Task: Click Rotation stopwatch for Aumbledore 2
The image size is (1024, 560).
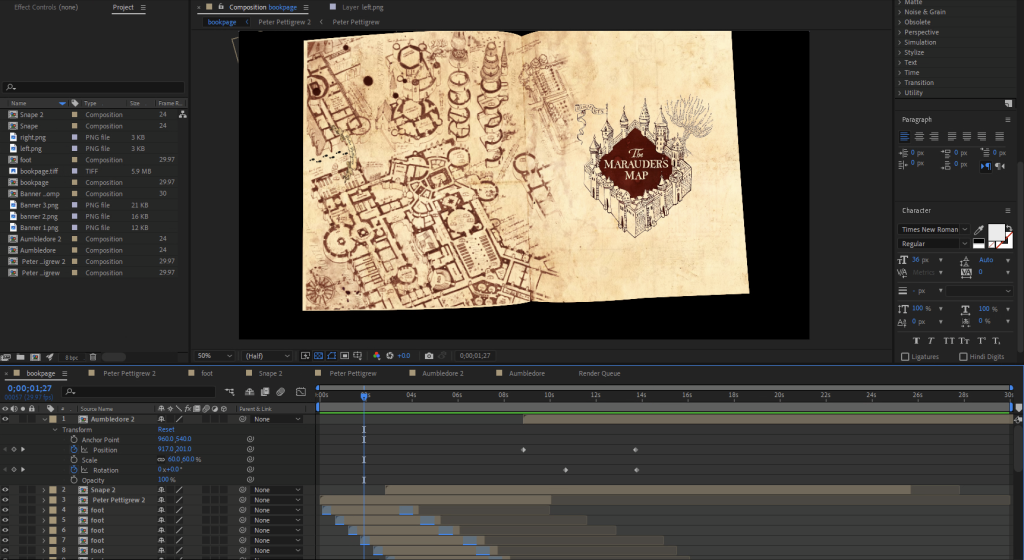Action: click(x=74, y=470)
